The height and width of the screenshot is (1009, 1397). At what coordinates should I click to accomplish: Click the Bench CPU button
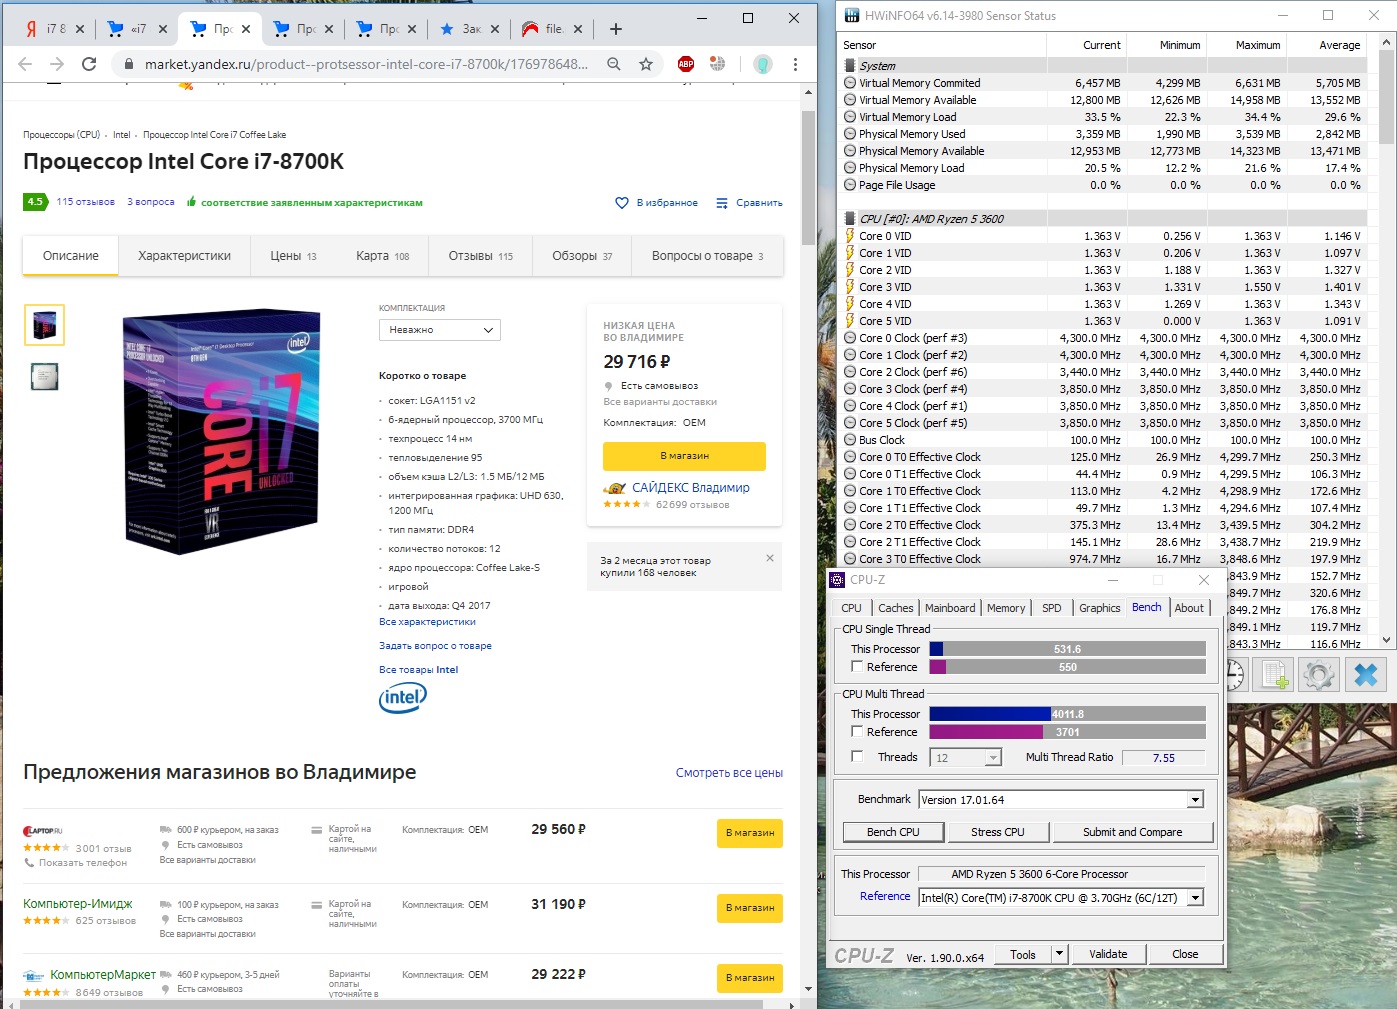tap(893, 832)
